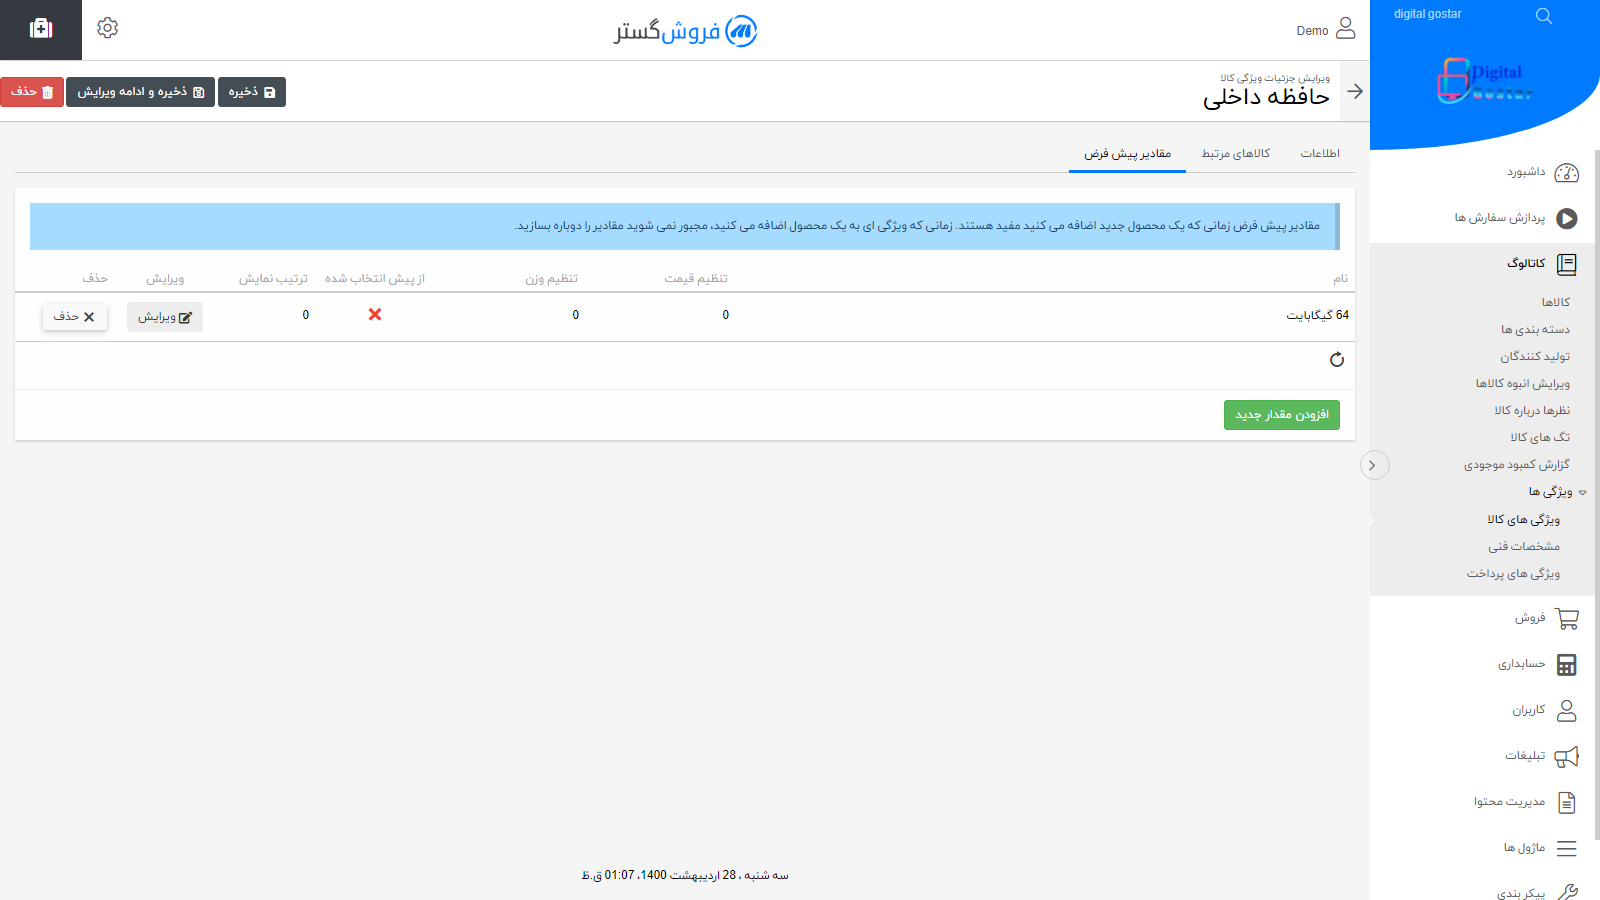Image resolution: width=1600 pixels, height=900 pixels.
Task: Open the Demo user account menu
Action: (1325, 30)
